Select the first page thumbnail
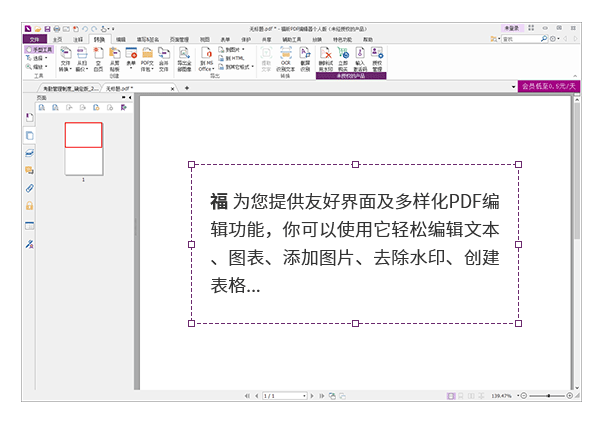 83,135
